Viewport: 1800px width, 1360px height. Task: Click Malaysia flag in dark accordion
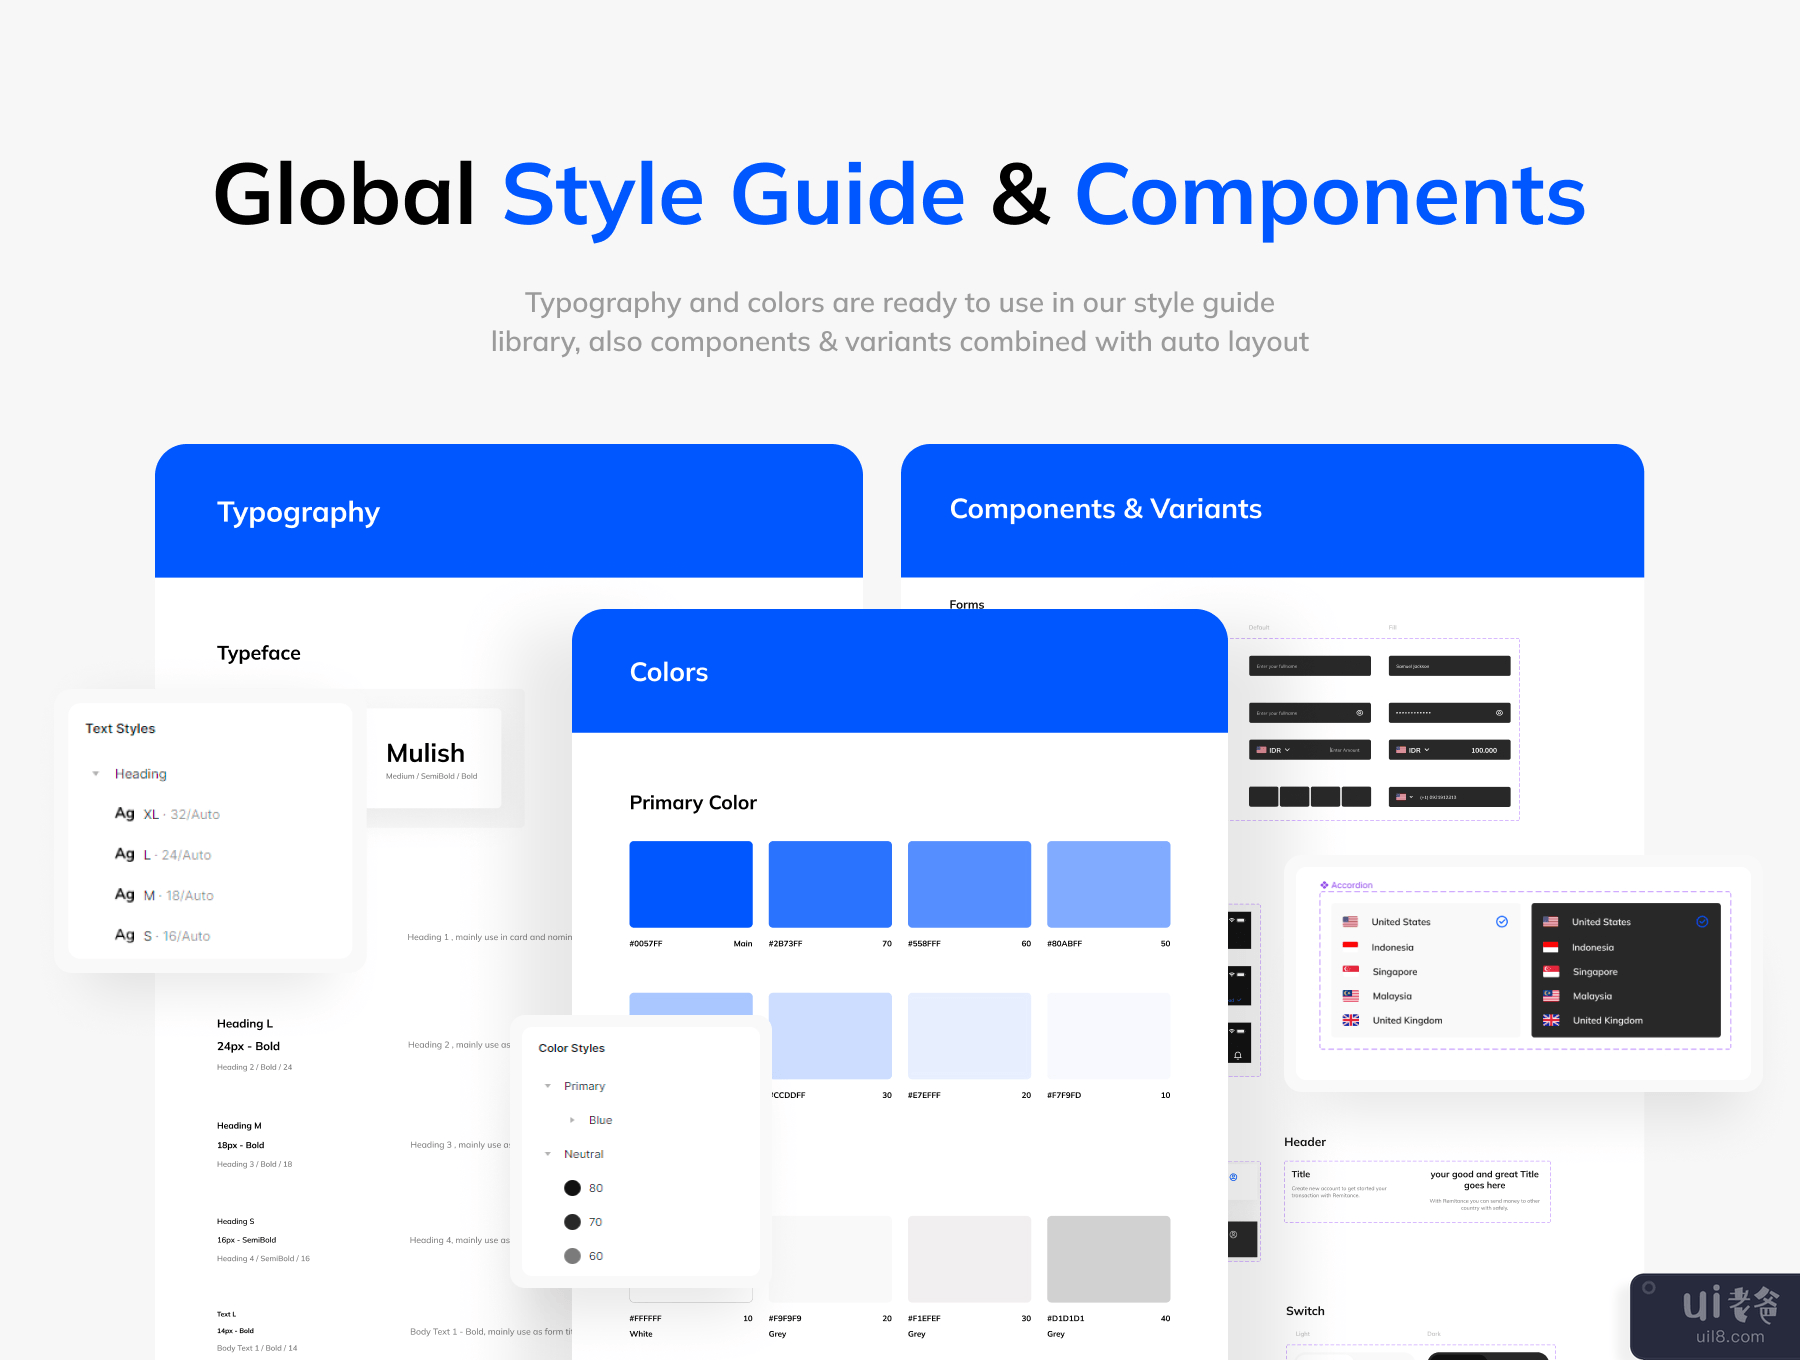[x=1551, y=996]
